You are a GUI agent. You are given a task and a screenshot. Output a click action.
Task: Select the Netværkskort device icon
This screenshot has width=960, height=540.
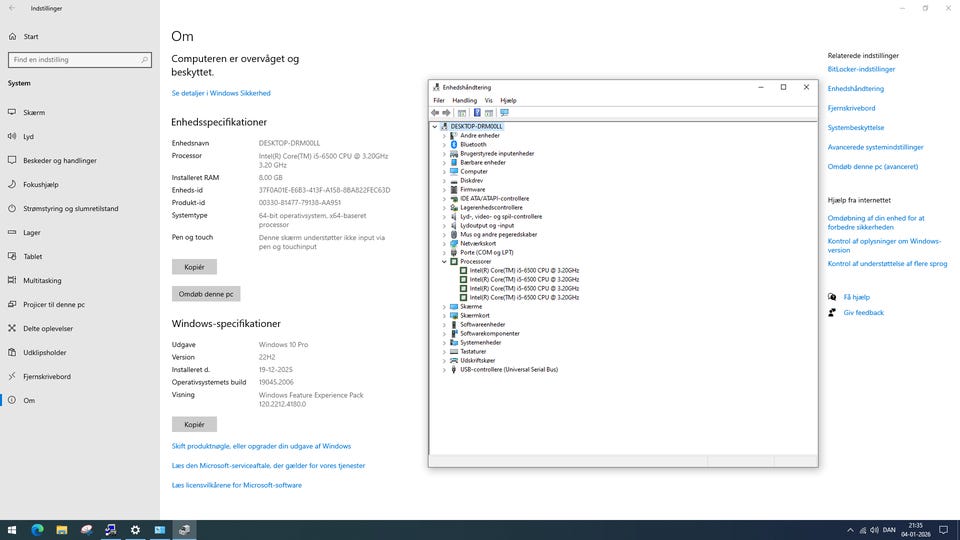coord(453,244)
